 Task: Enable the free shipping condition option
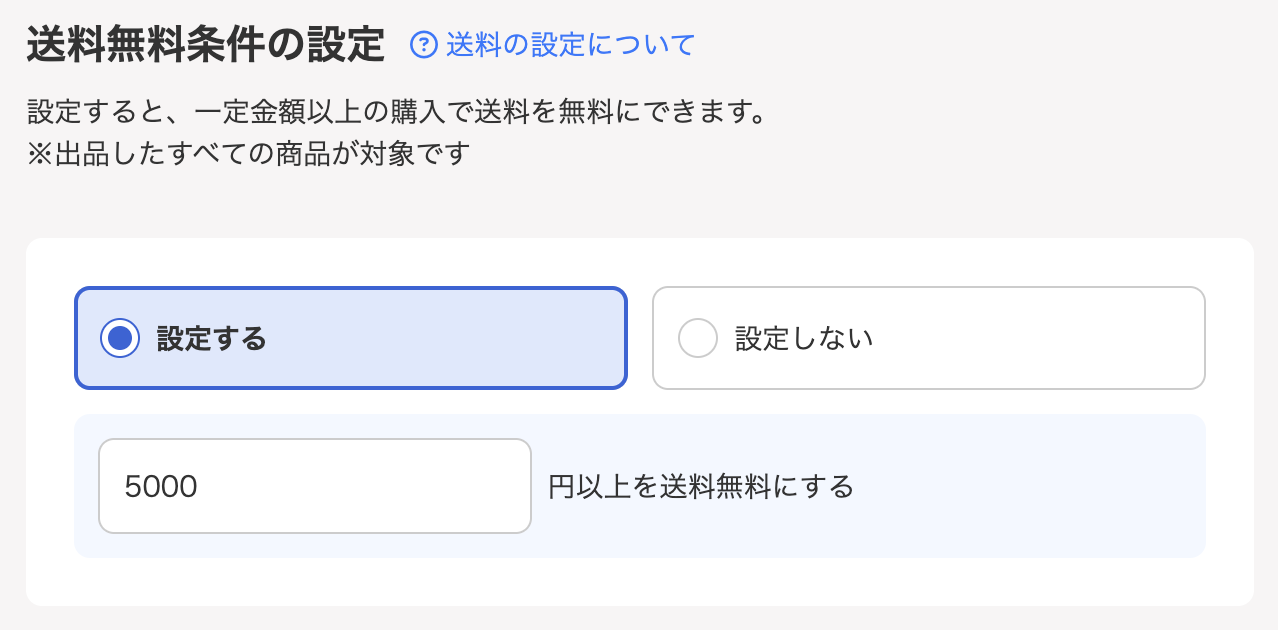coord(350,337)
